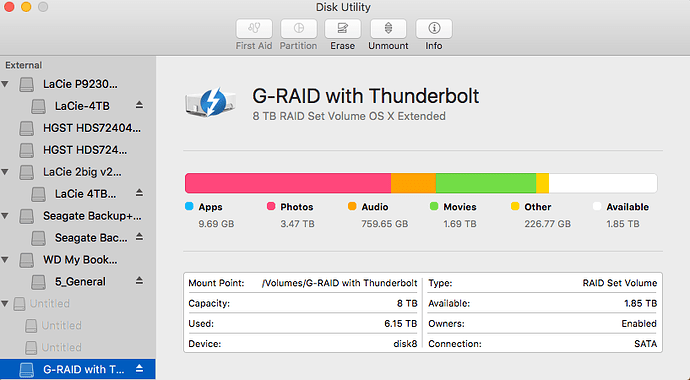
Task: Eject the 5_General volume
Action: tap(139, 281)
